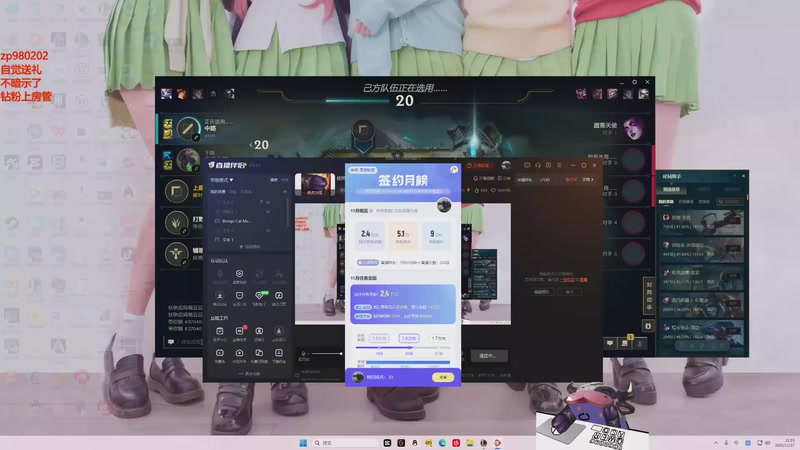Open the tool icon with the red notification badge
Screen dimensions: 800x450
coord(239,331)
